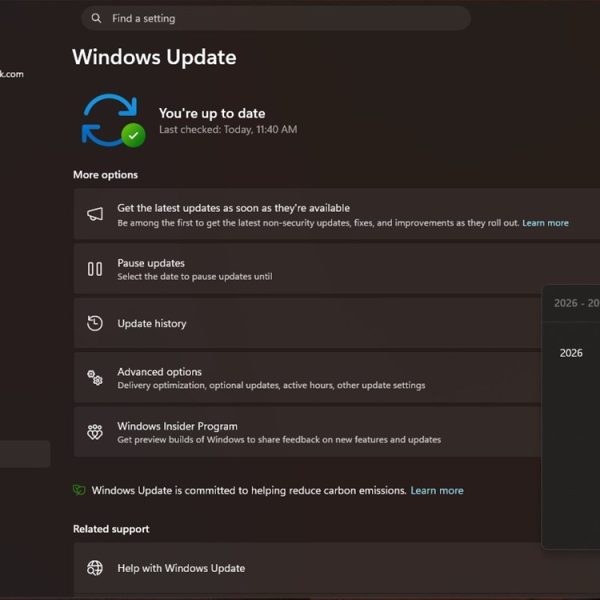Click the You're up to date status text
Screen dimensions: 600x600
(x=212, y=113)
